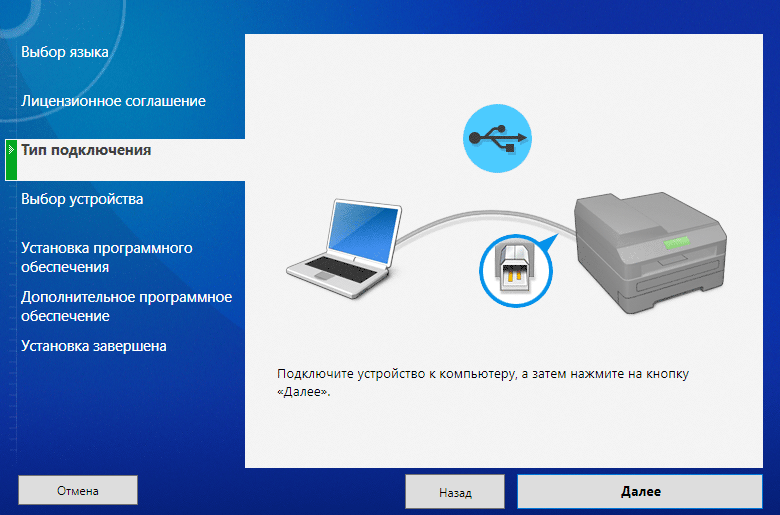This screenshot has height=515, width=780.
Task: Click the gray printer illustration
Action: pyautogui.click(x=650, y=253)
